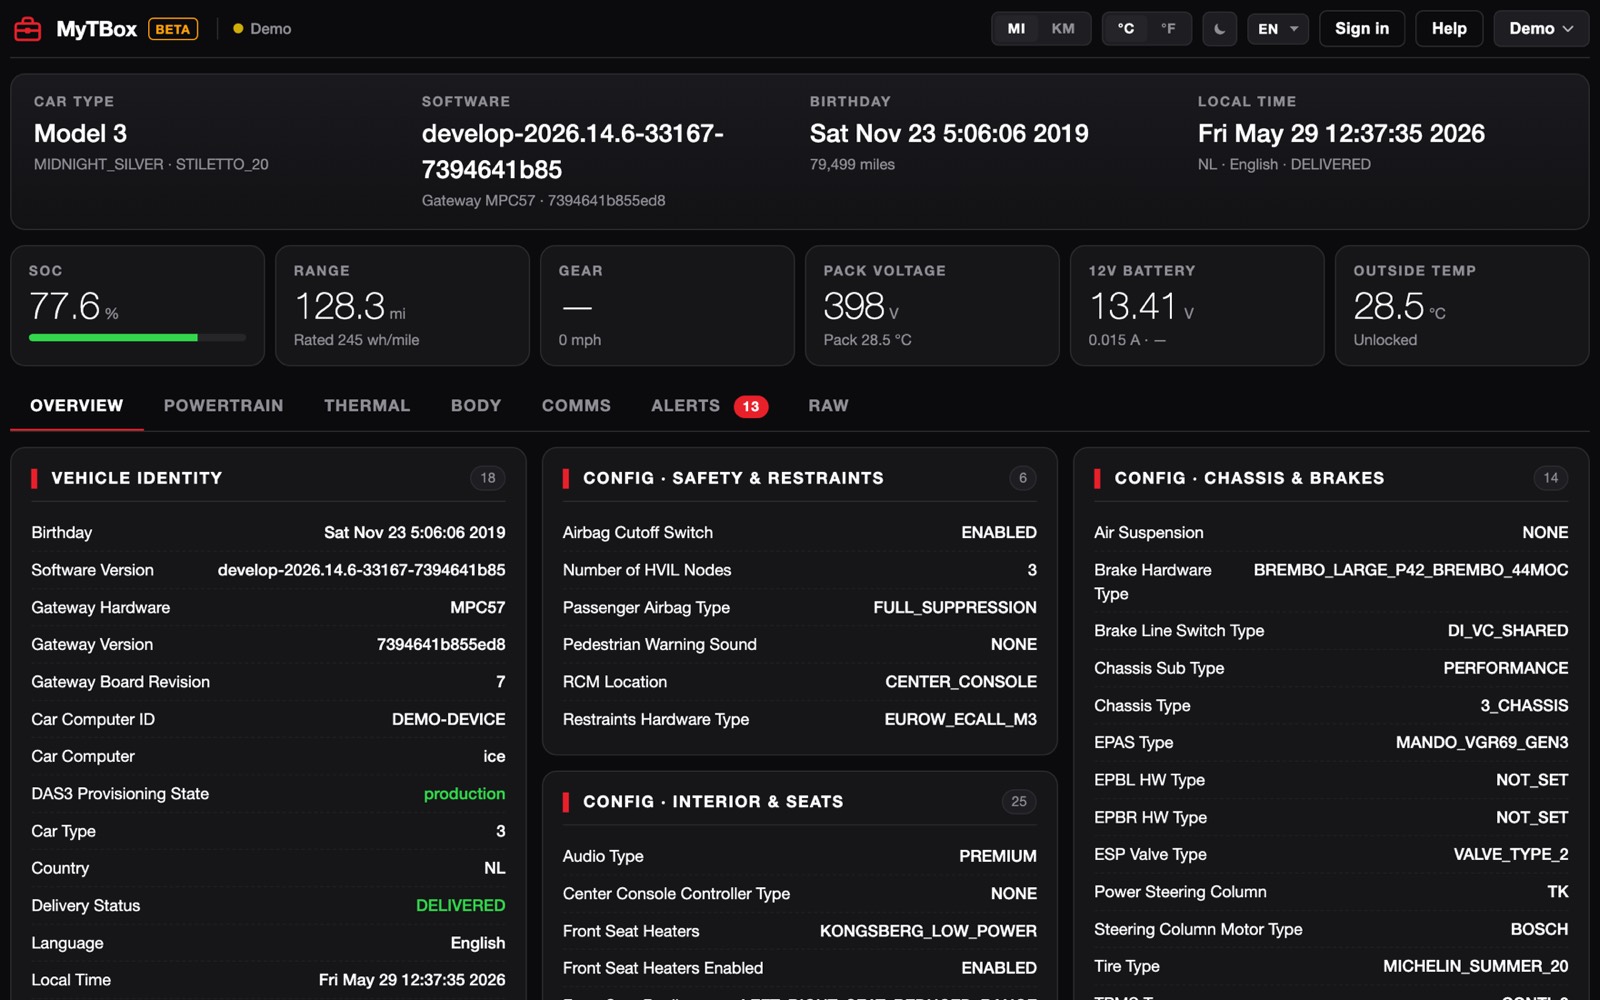Viewport: 1600px width, 1000px height.
Task: Click the 79,499 miles odometer text
Action: click(x=852, y=165)
